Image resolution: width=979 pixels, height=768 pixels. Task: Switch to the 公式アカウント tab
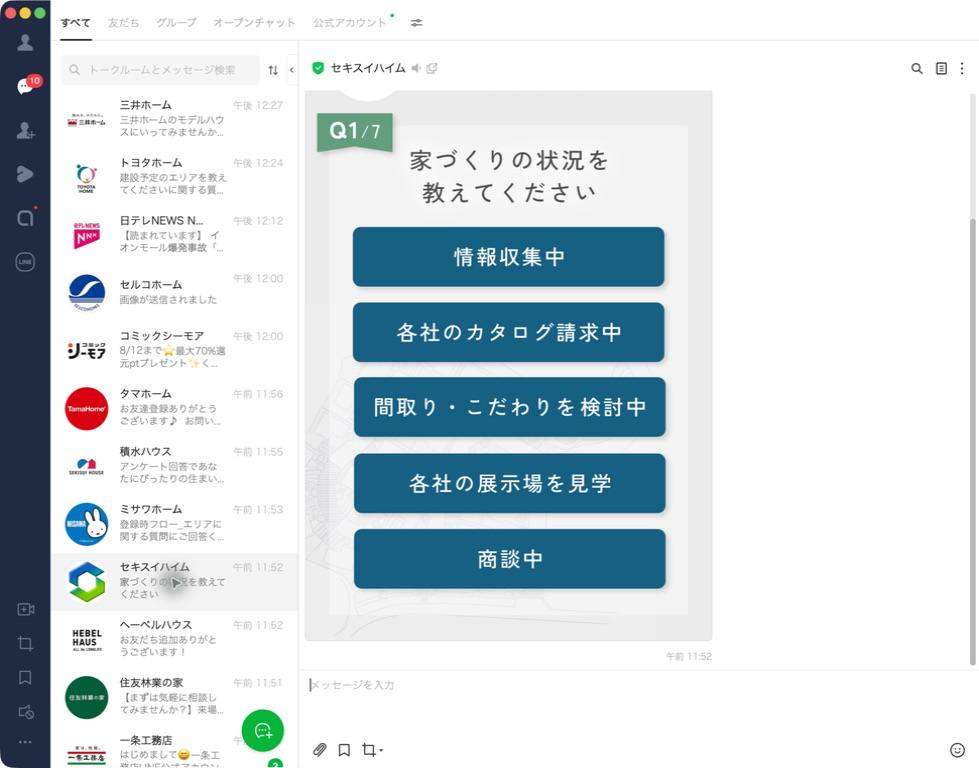coord(350,23)
